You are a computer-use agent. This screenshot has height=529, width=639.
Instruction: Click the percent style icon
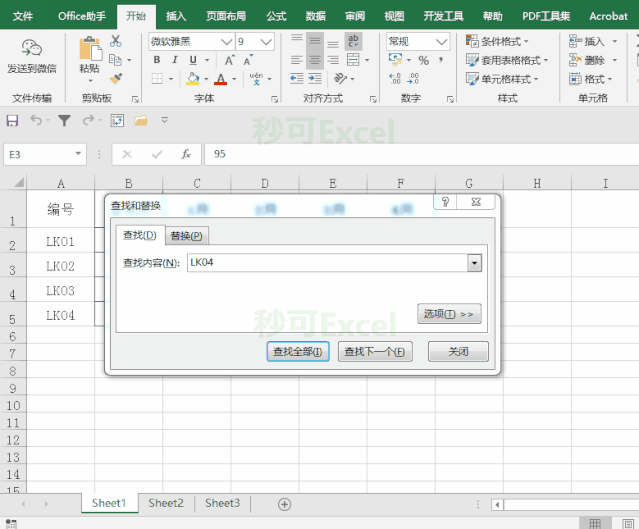[x=423, y=60]
